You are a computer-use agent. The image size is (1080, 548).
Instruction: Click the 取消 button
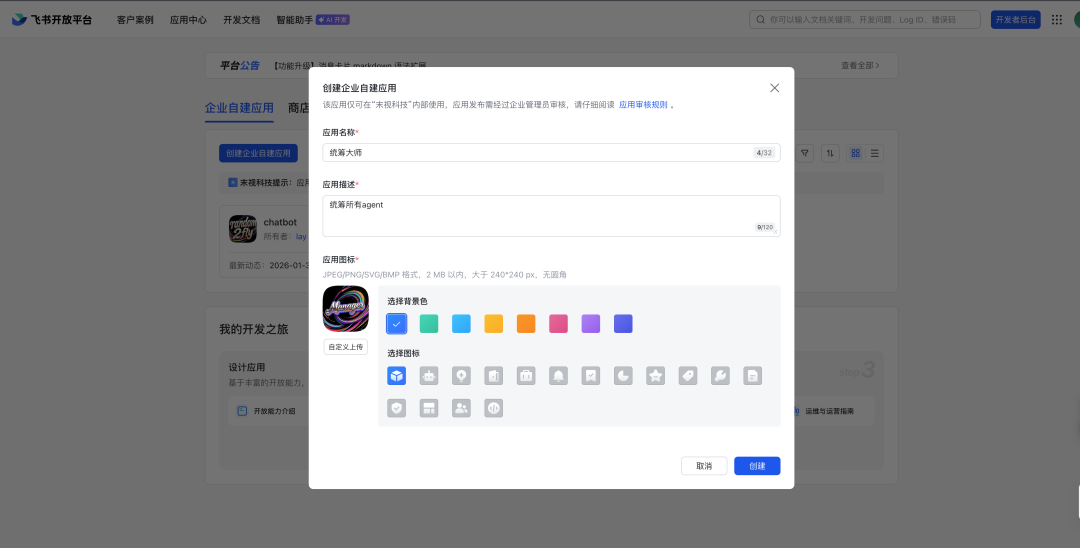(x=704, y=466)
